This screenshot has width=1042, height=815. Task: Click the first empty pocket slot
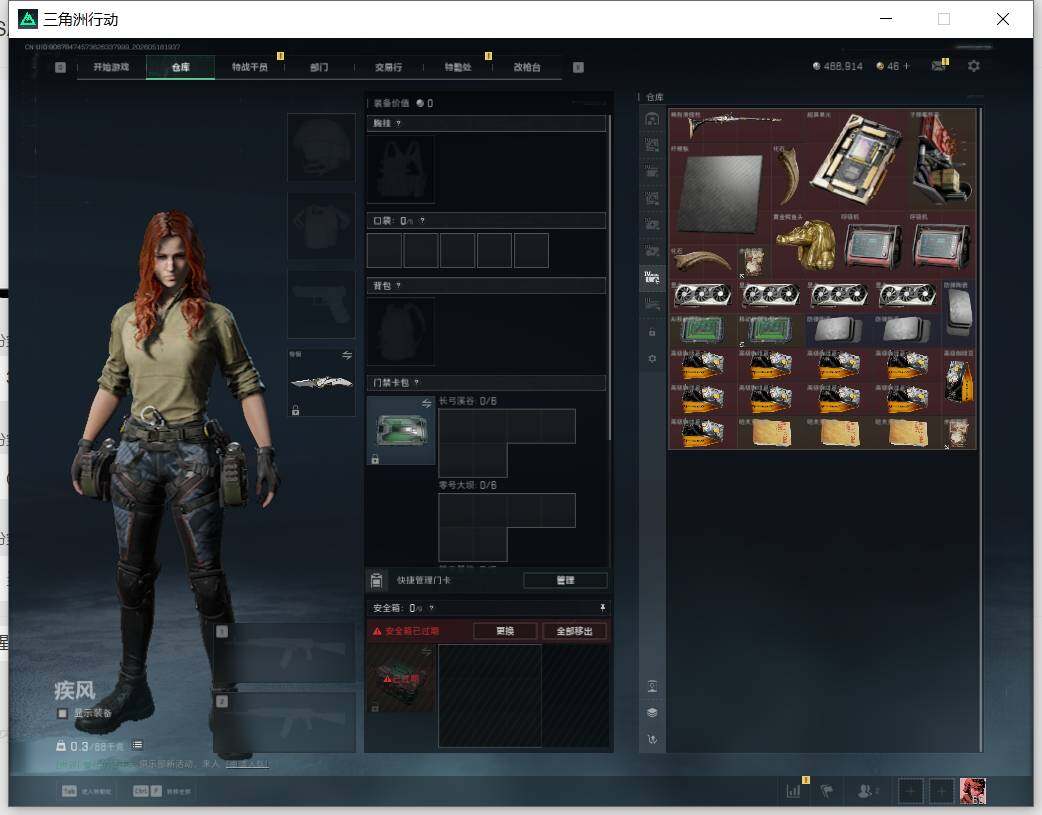[x=384, y=251]
